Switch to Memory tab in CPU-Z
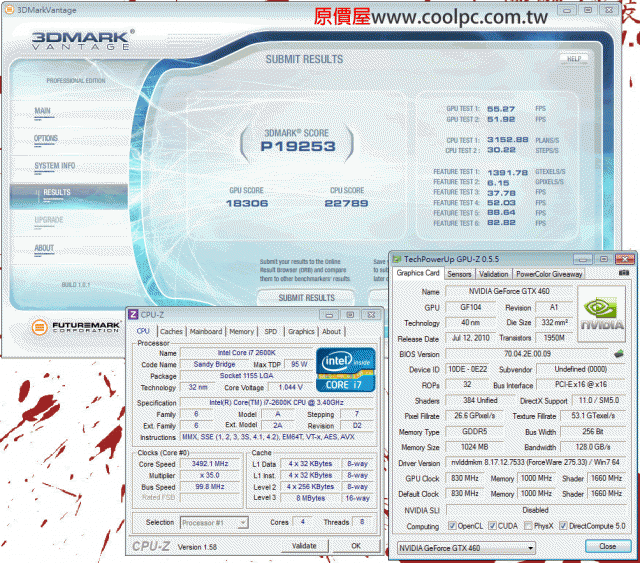 [x=241, y=332]
